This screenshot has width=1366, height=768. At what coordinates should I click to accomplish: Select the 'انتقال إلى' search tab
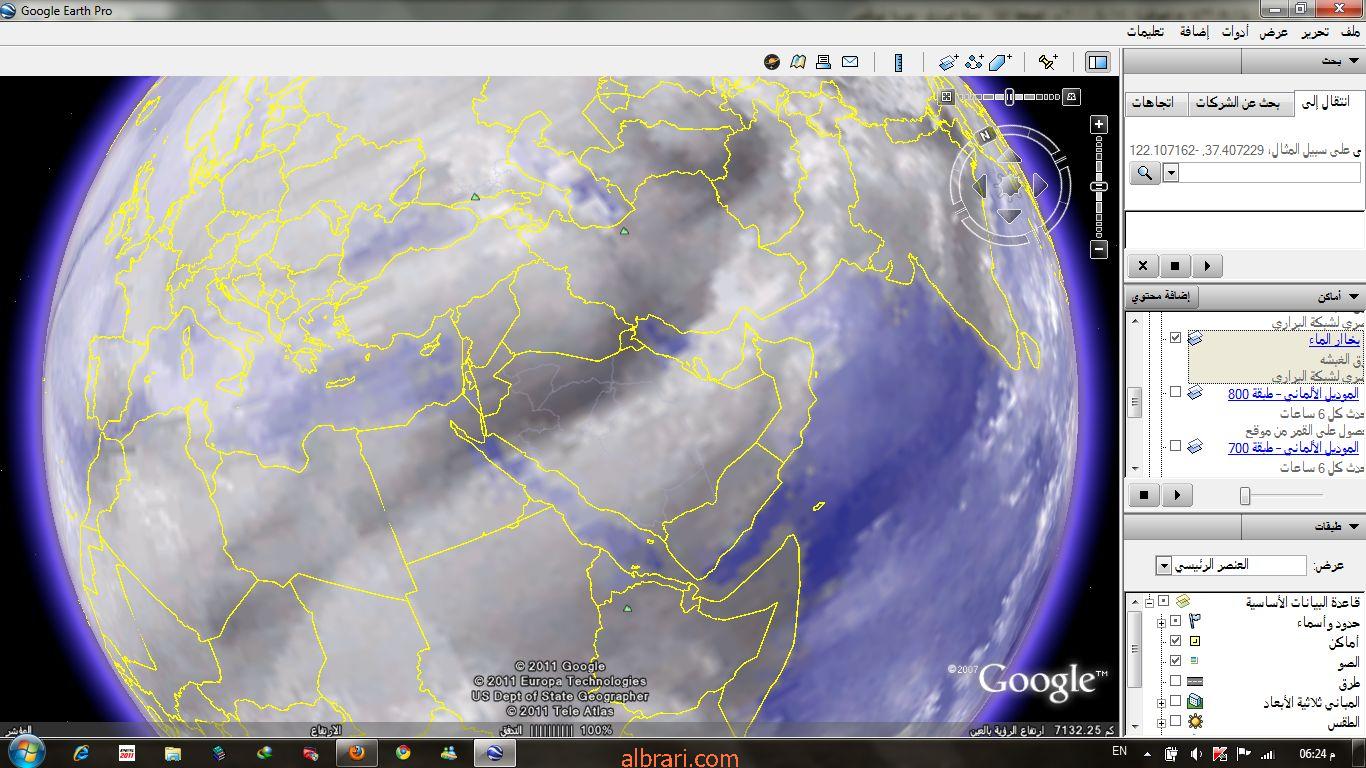click(x=1329, y=103)
